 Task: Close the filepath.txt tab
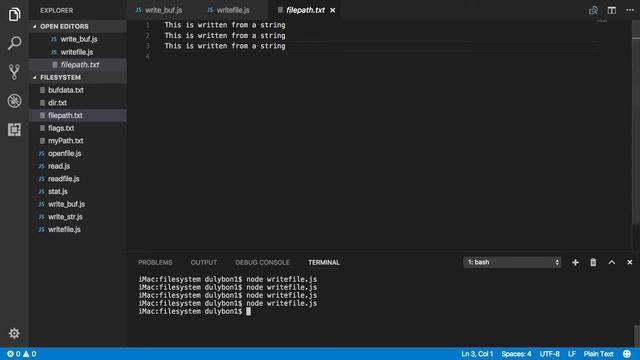333,10
